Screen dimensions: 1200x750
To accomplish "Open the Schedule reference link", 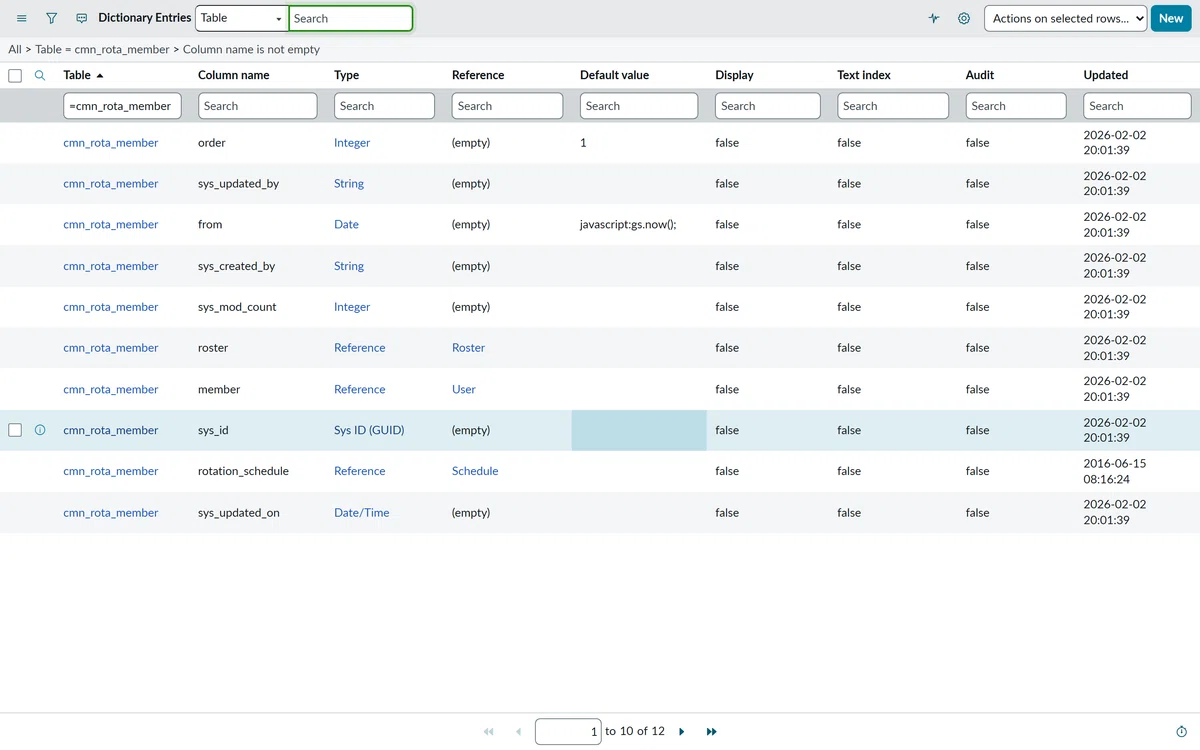I will (x=475, y=471).
